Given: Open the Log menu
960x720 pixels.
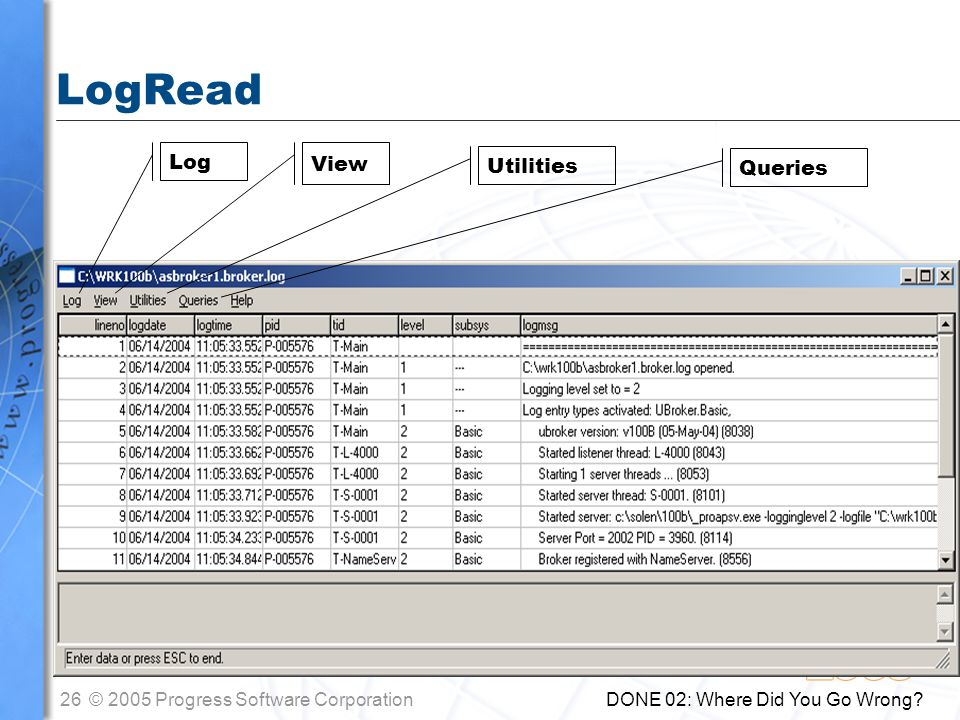Looking at the screenshot, I should [72, 301].
